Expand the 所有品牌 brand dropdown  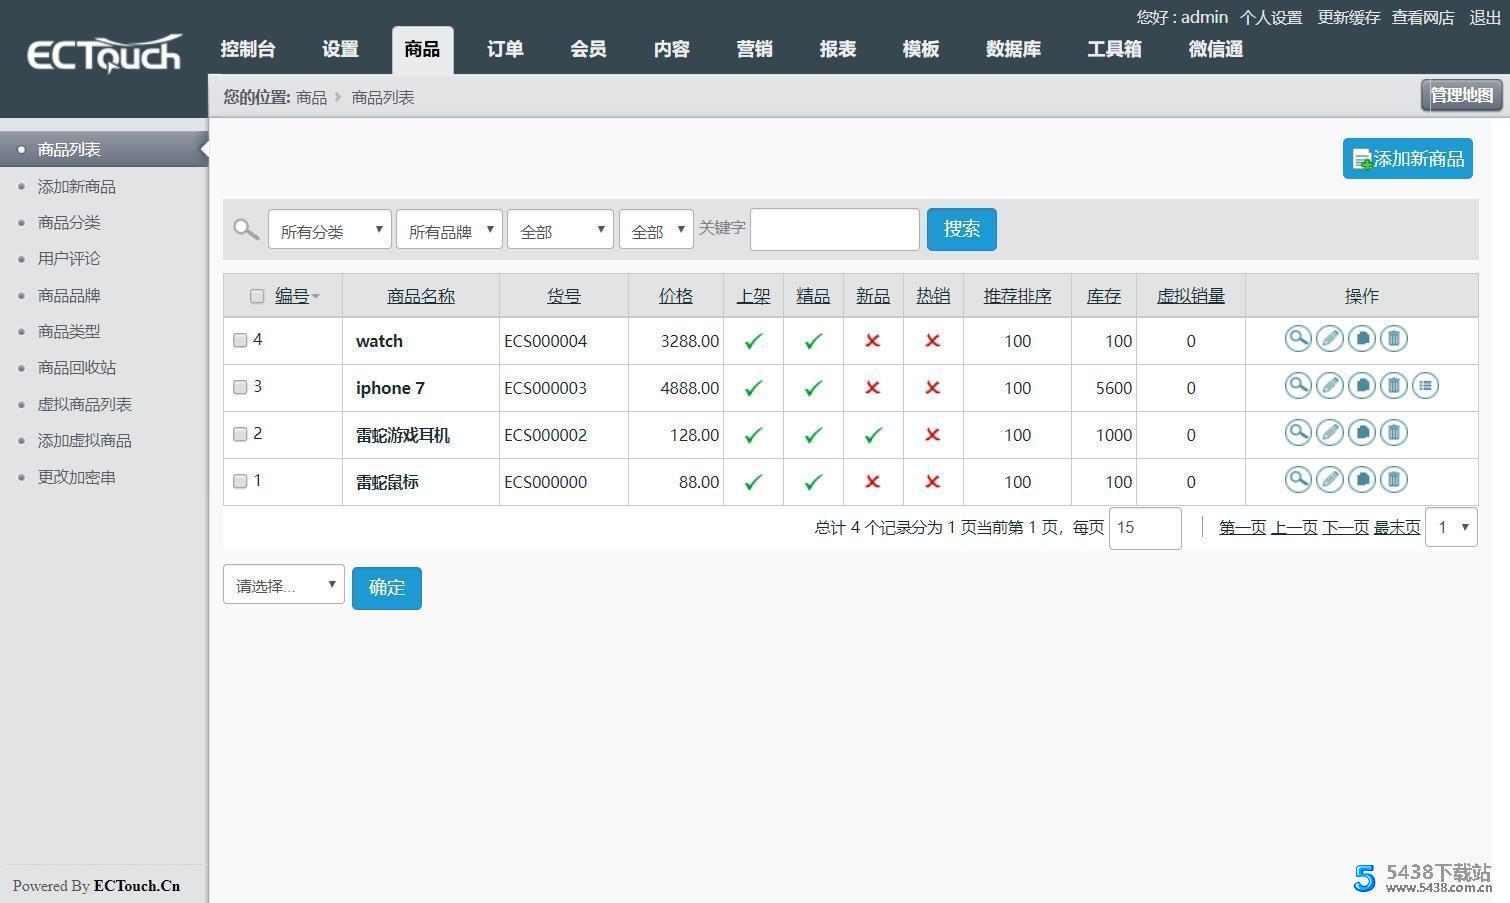click(449, 230)
